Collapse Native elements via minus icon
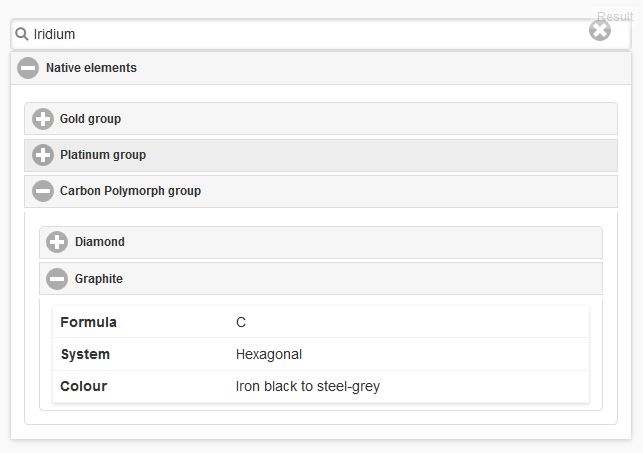The width and height of the screenshot is (643, 453). coord(28,68)
